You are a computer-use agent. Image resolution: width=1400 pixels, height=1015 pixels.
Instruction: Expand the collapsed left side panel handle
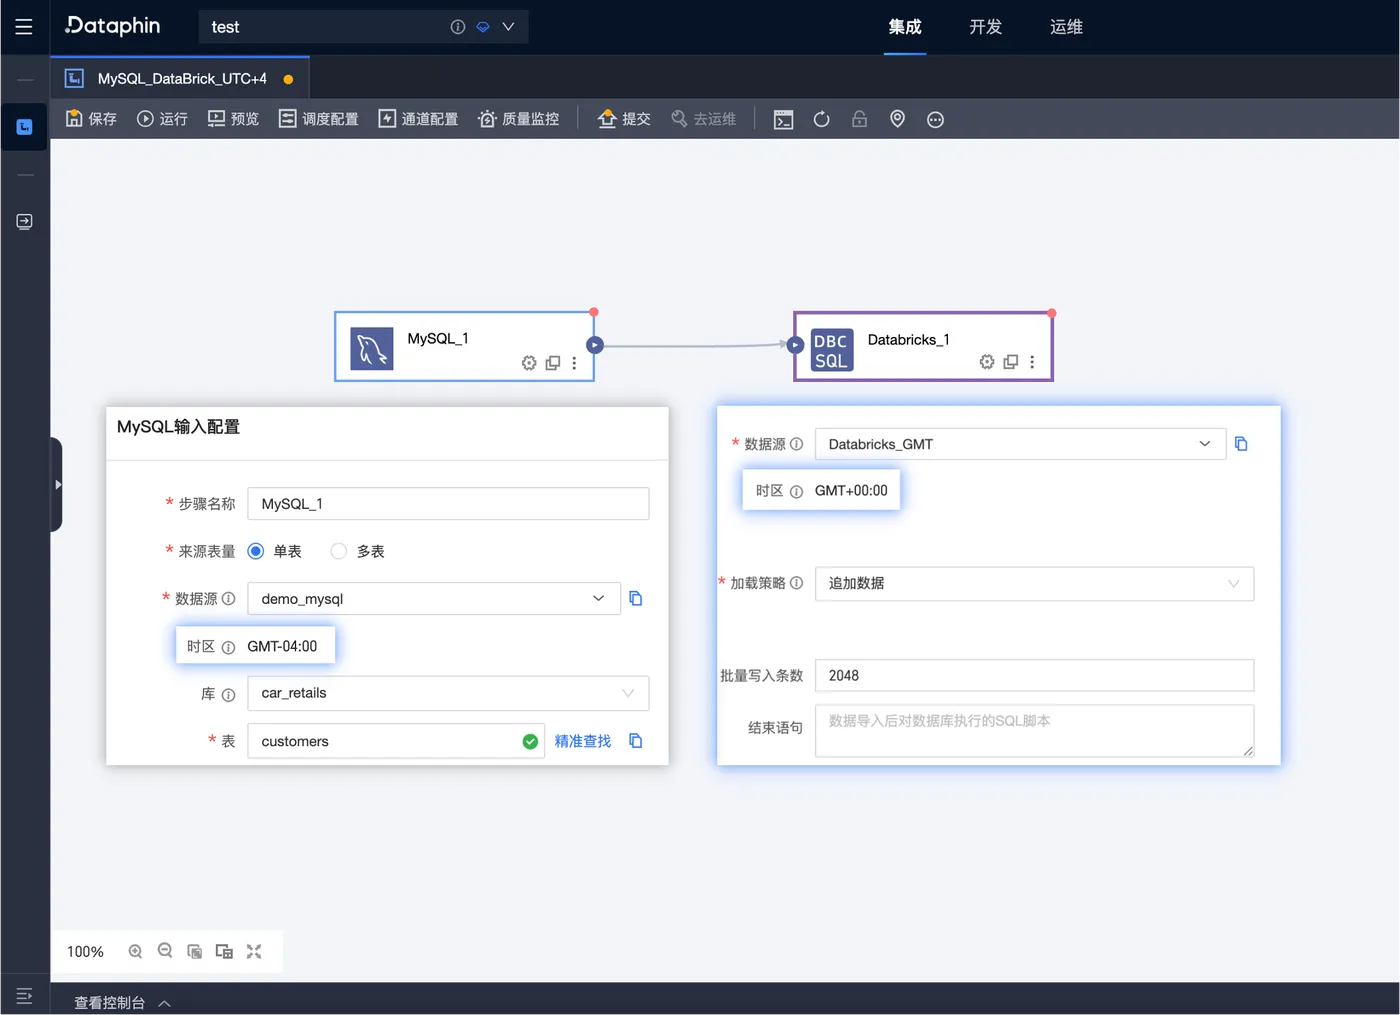57,485
